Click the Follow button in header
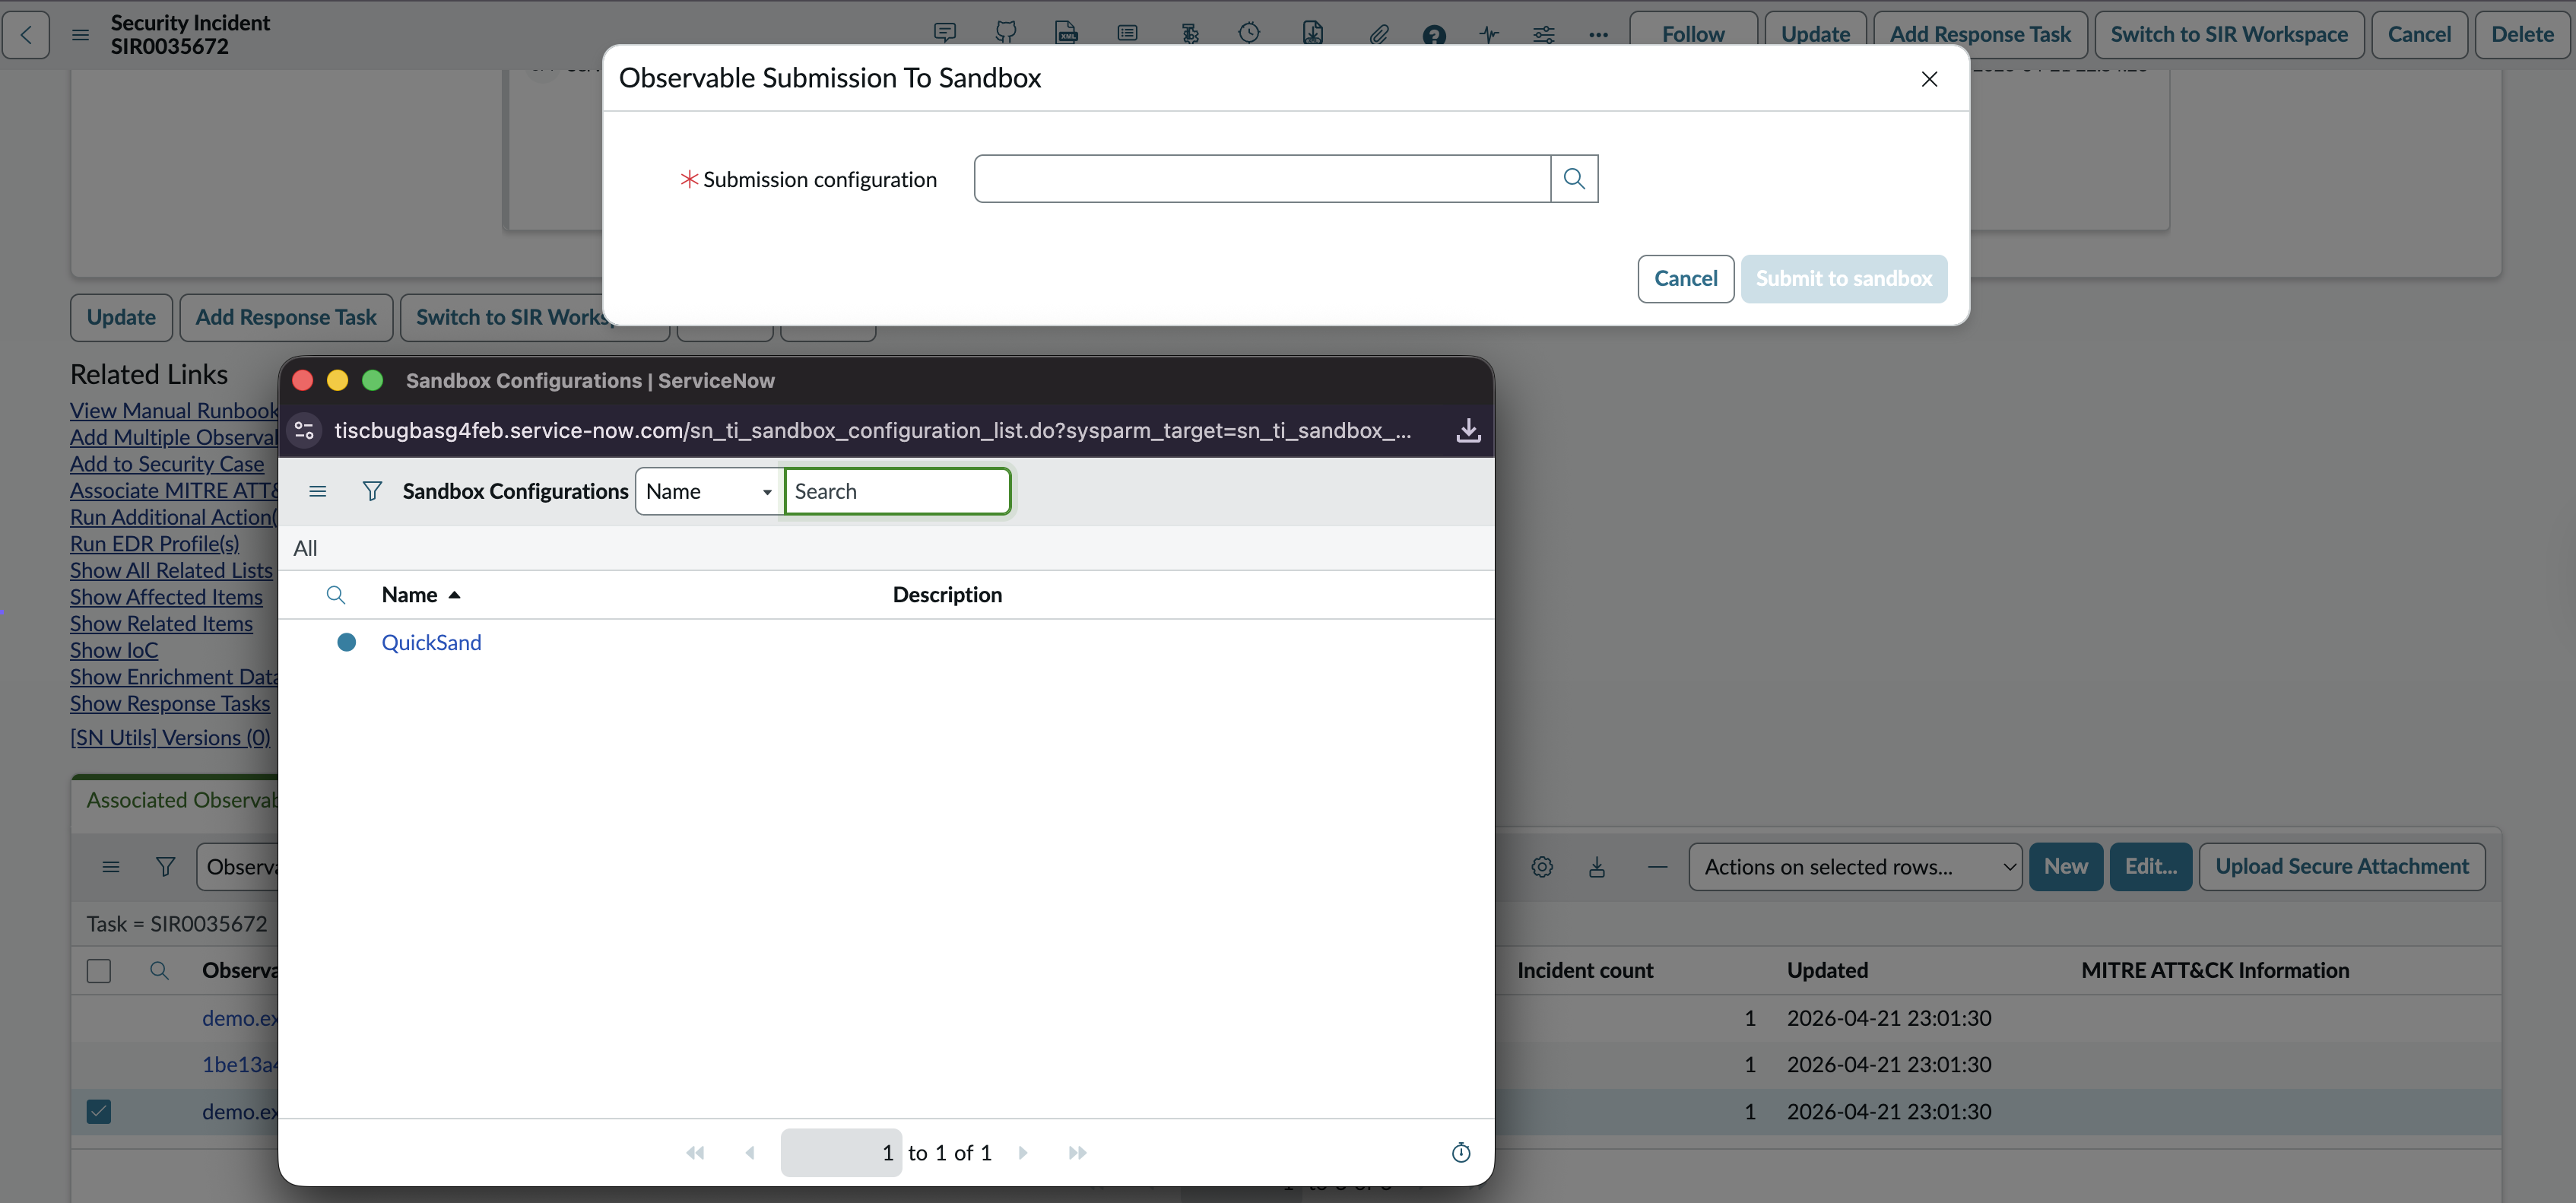This screenshot has width=2576, height=1203. (x=1693, y=34)
